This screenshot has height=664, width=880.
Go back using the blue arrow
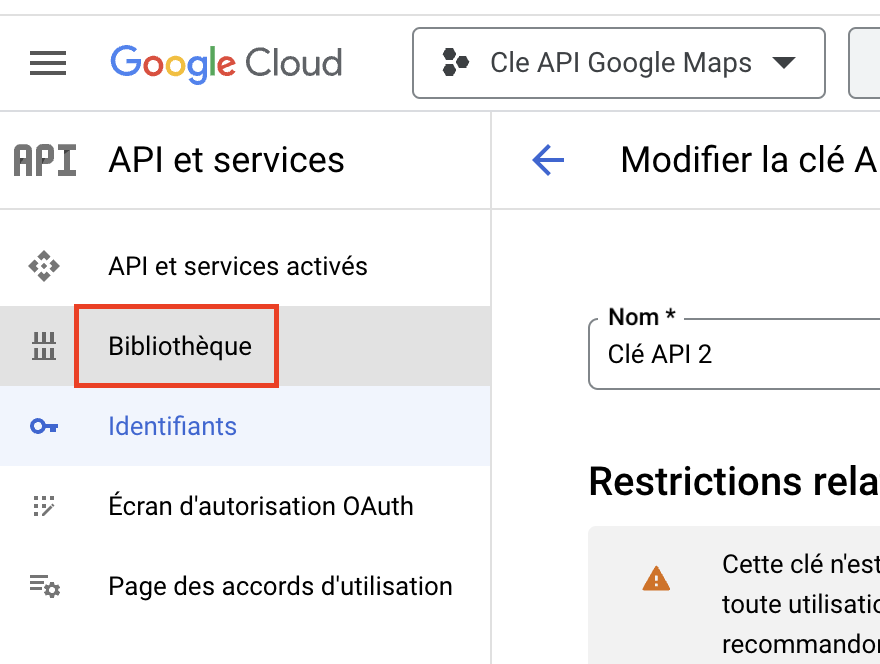tap(548, 160)
